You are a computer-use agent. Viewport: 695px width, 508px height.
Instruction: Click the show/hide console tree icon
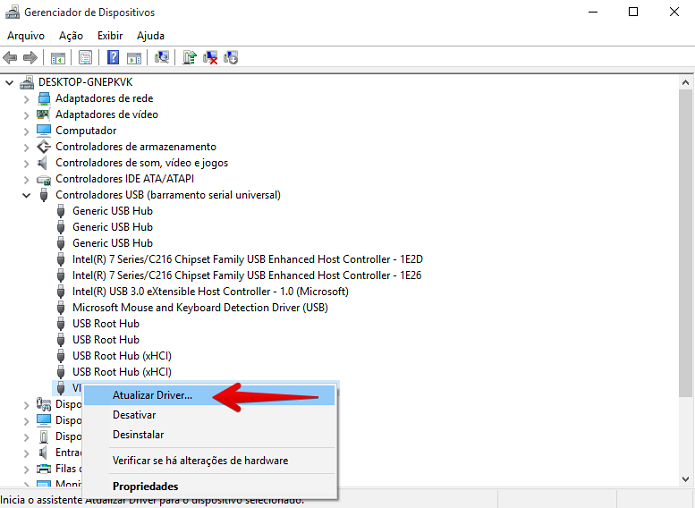click(x=58, y=58)
